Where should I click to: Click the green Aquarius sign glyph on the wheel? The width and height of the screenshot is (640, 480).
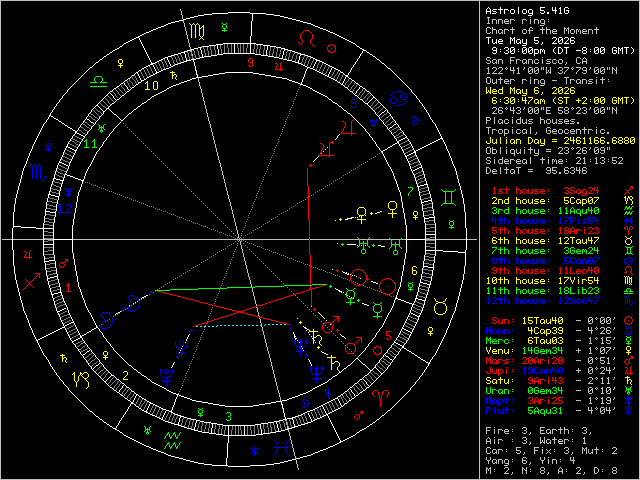tap(172, 441)
